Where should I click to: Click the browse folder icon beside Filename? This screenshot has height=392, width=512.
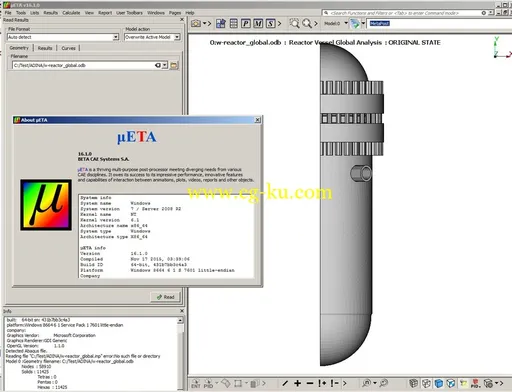tap(174, 65)
